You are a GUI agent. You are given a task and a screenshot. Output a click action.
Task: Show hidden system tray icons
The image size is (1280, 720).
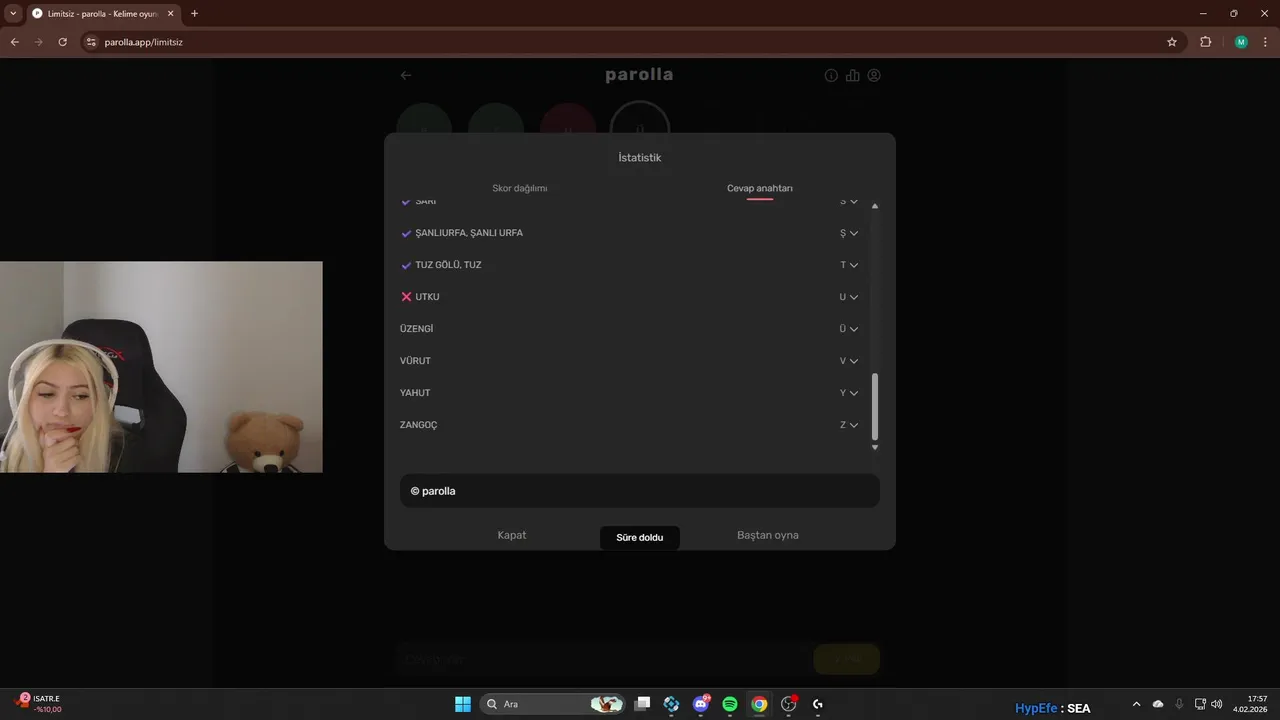click(1136, 704)
